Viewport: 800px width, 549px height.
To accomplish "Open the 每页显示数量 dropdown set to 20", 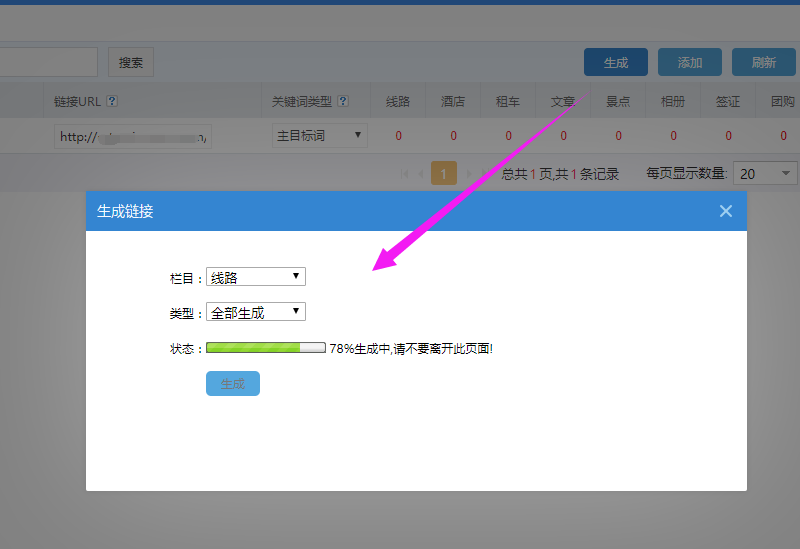I will [x=765, y=174].
